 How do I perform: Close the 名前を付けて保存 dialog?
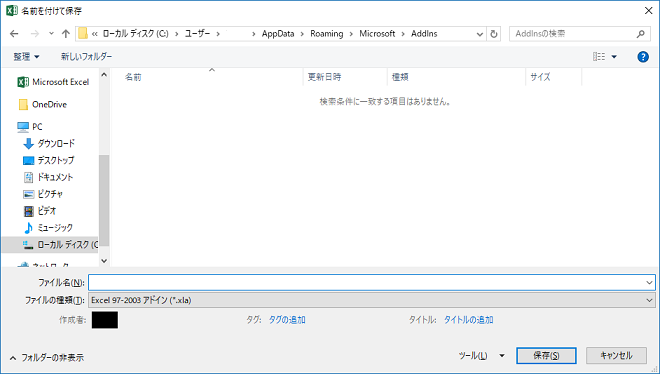coord(649,11)
